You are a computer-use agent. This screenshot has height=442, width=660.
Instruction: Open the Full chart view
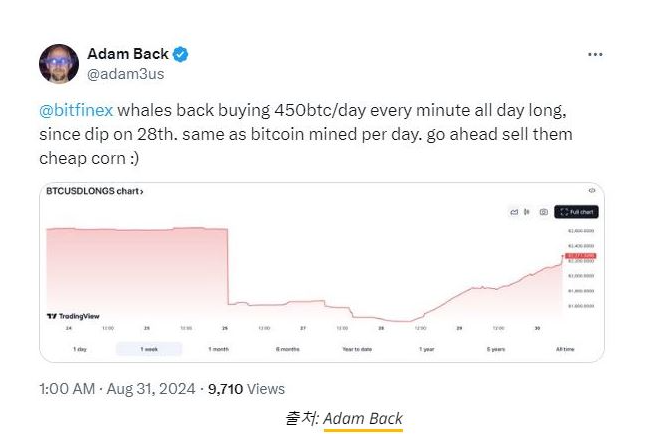577,212
